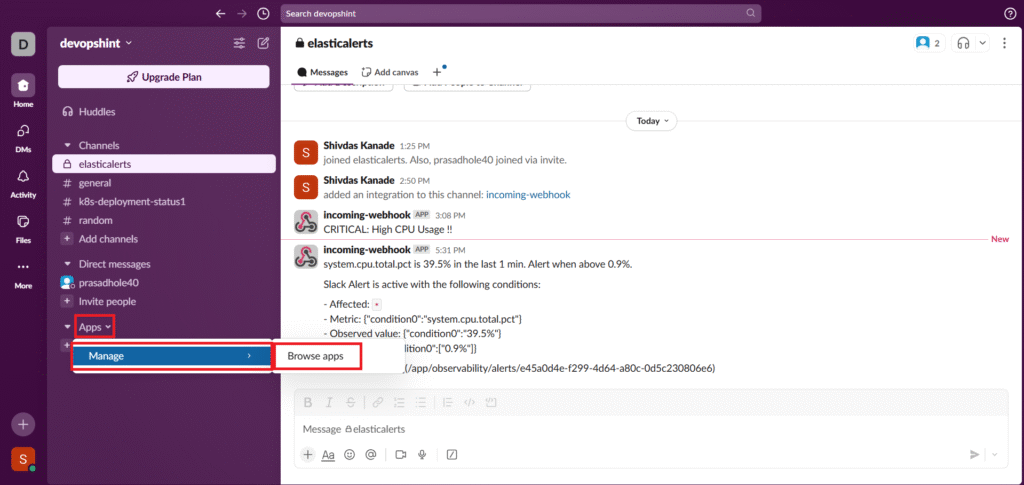The image size is (1024, 485).
Task: Follow the incoming-webhook integration link
Action: (x=528, y=194)
